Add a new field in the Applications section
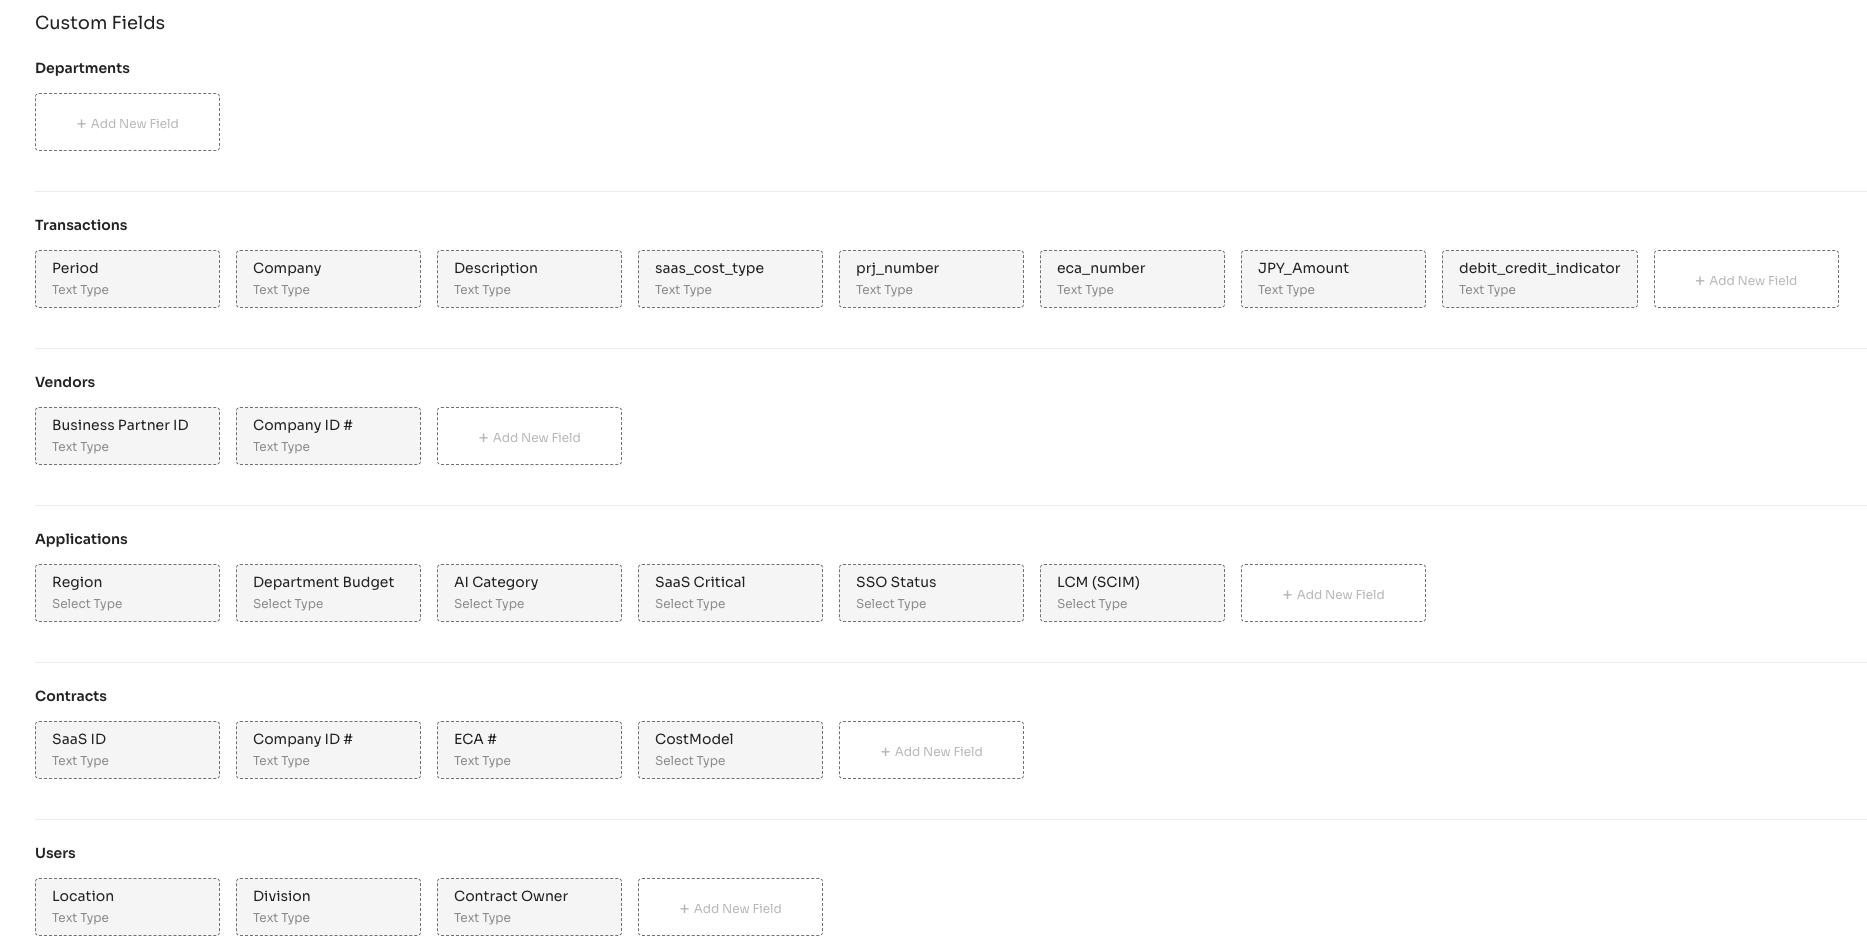 [1333, 593]
